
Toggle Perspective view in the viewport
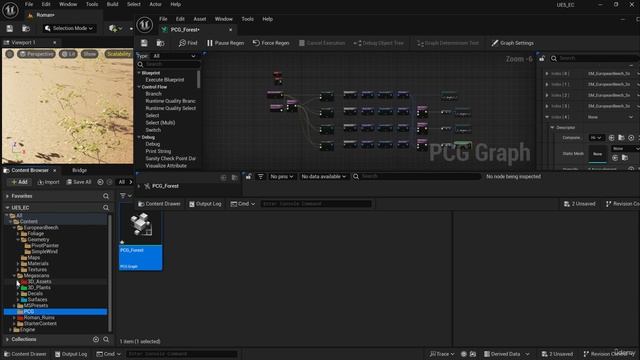[36, 54]
